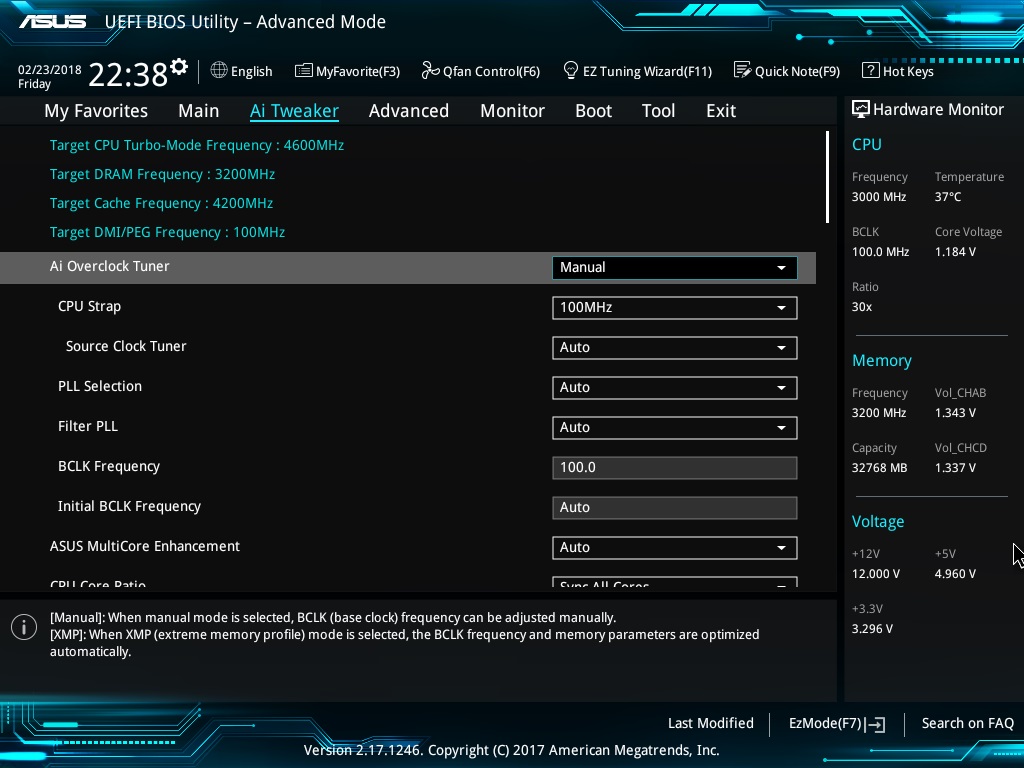
Task: Open the CPU Core Ratio dropdown
Action: click(x=675, y=582)
